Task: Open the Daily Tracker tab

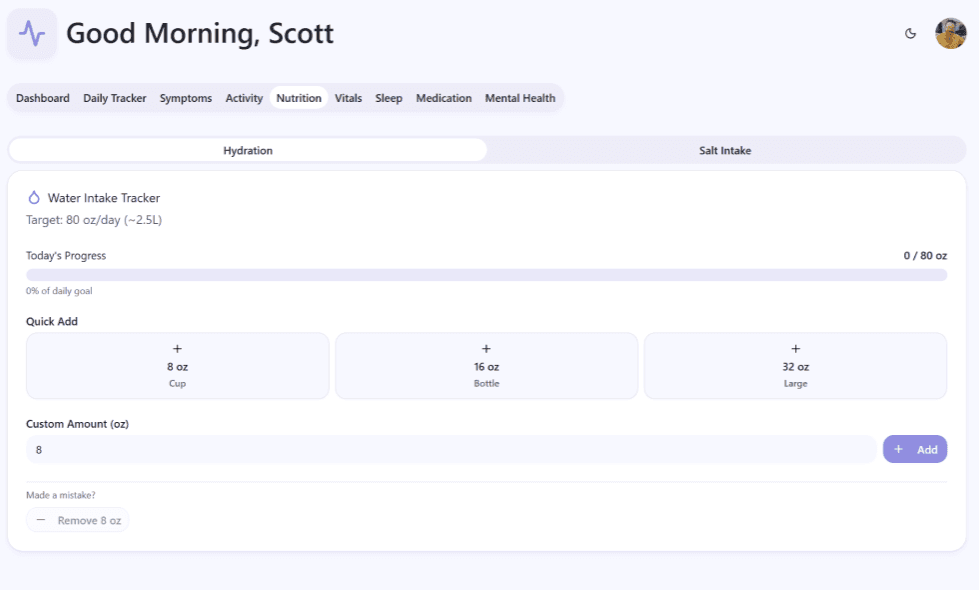Action: pyautogui.click(x=114, y=98)
